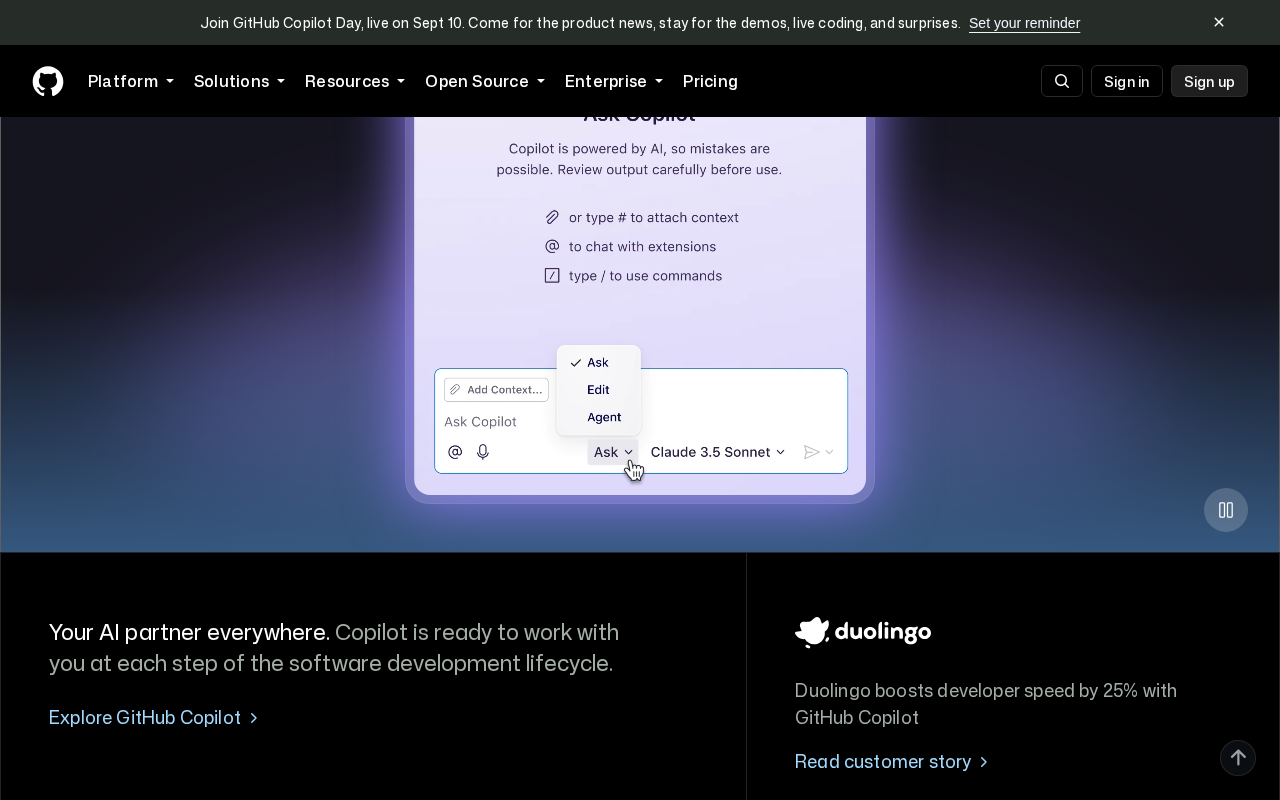Select the checked Ask mode option
Image resolution: width=1280 pixels, height=800 pixels.
coord(598,362)
